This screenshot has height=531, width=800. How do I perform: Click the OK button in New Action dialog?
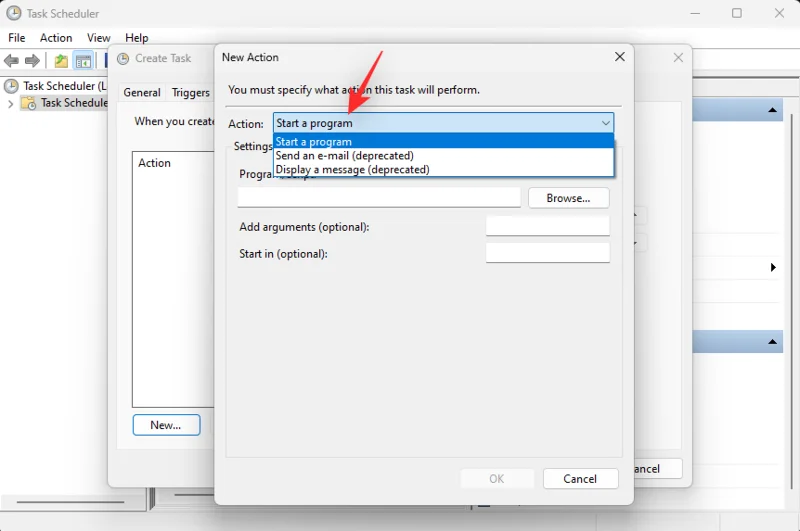click(497, 478)
